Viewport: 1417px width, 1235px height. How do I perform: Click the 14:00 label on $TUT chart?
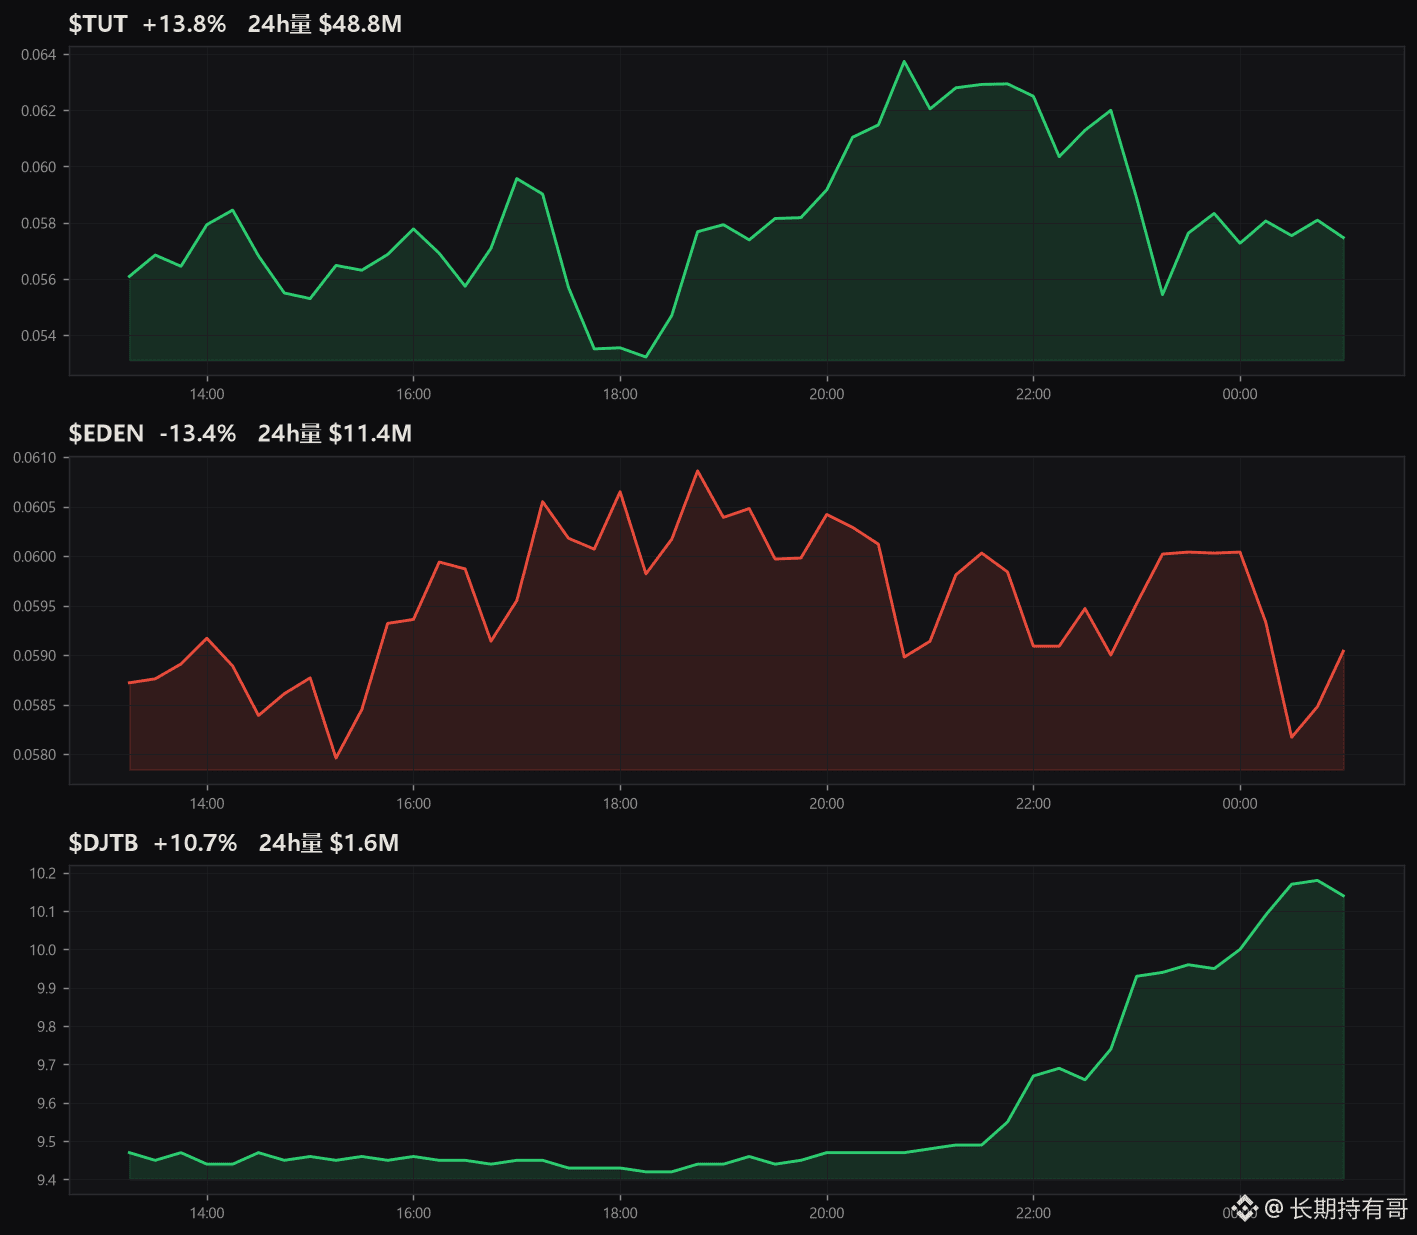(x=207, y=394)
